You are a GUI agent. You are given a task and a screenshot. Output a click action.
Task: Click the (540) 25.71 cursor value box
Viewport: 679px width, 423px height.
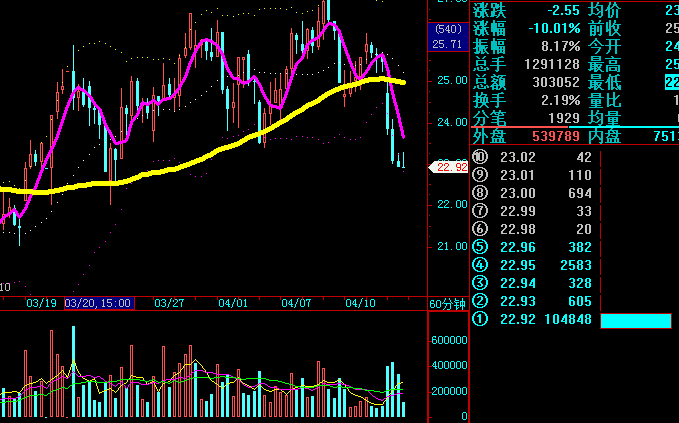click(448, 37)
